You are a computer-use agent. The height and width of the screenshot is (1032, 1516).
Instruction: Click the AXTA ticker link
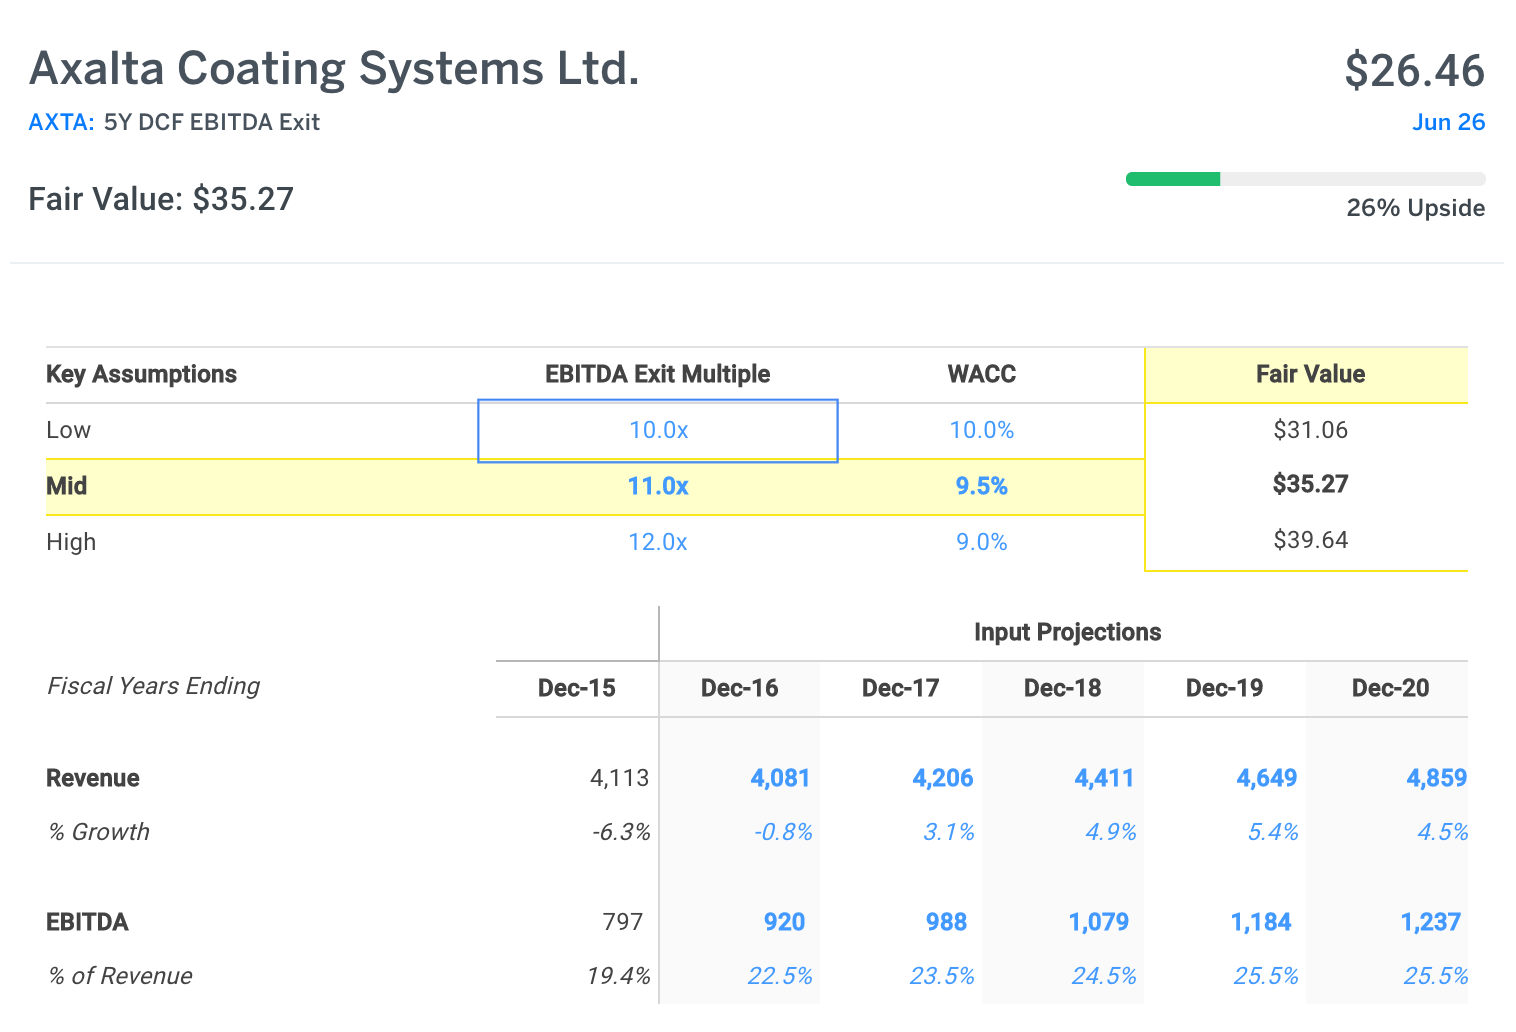(61, 122)
